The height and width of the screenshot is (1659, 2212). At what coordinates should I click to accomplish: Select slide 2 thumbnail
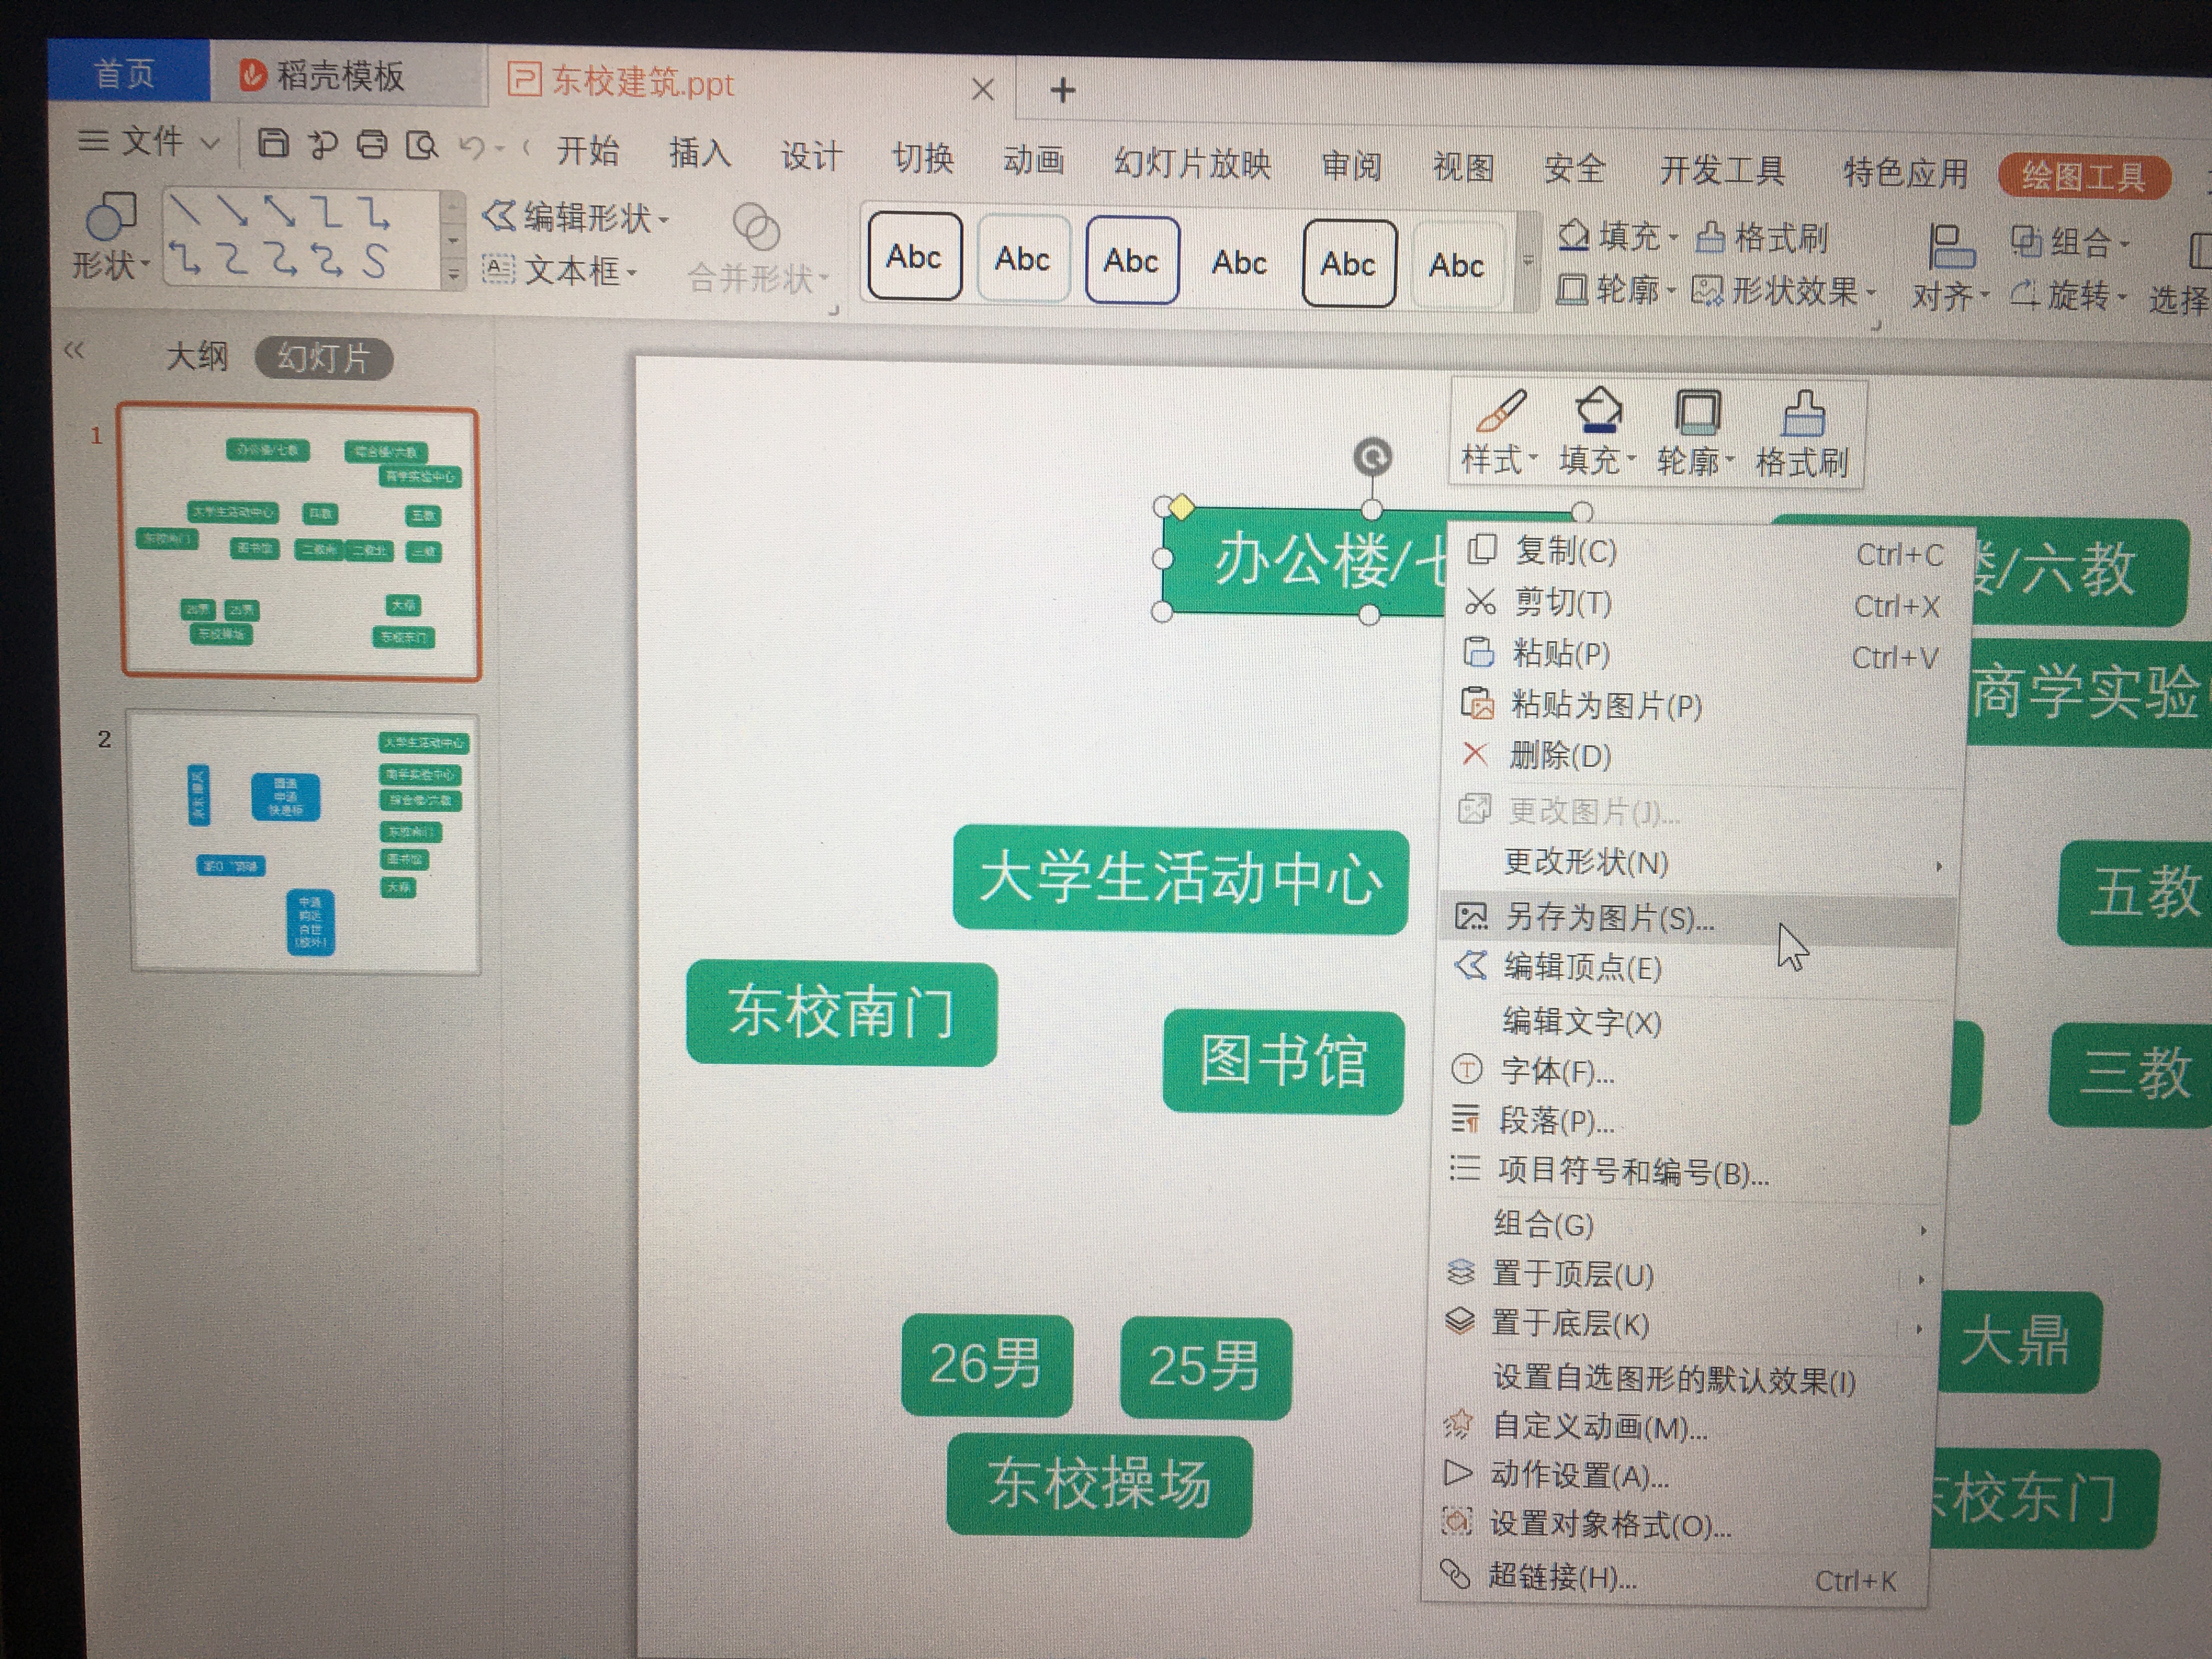[304, 842]
